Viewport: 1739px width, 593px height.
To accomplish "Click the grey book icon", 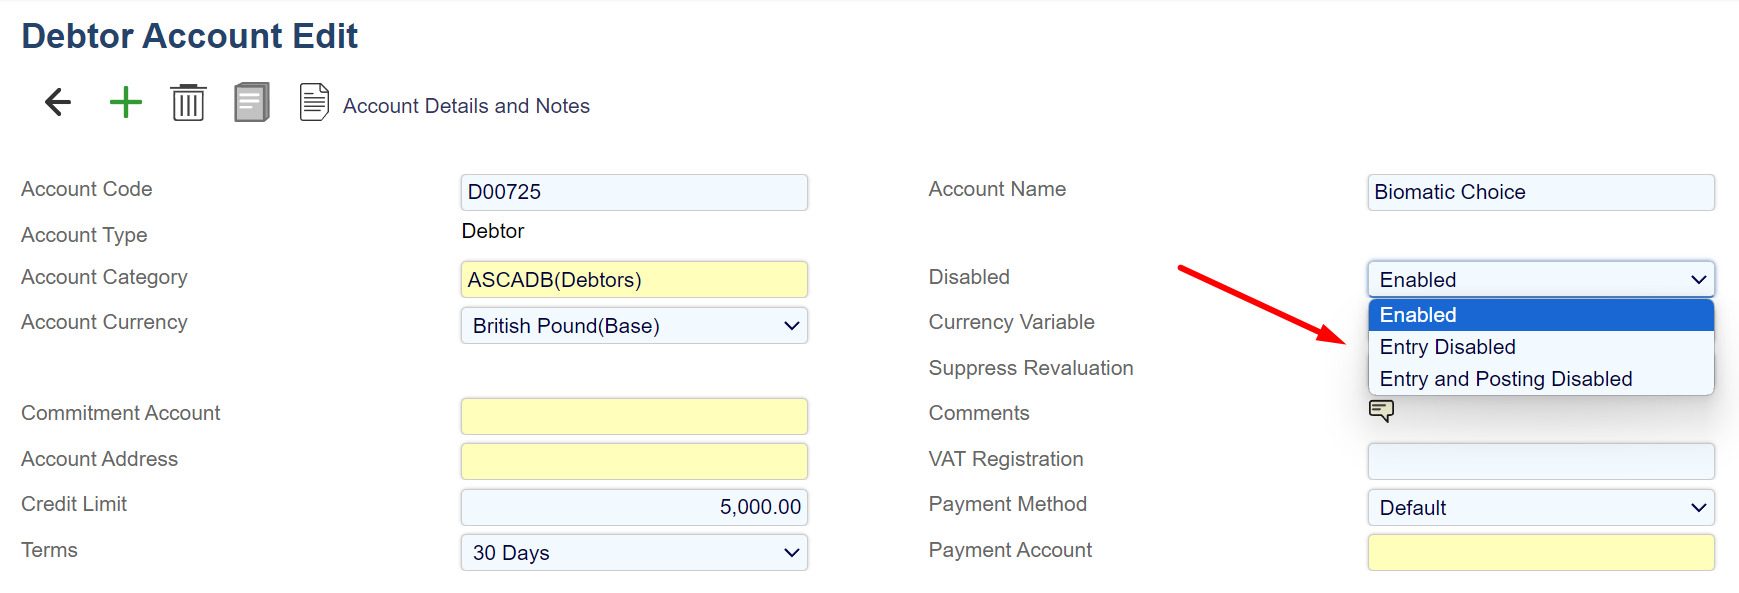I will tap(252, 102).
